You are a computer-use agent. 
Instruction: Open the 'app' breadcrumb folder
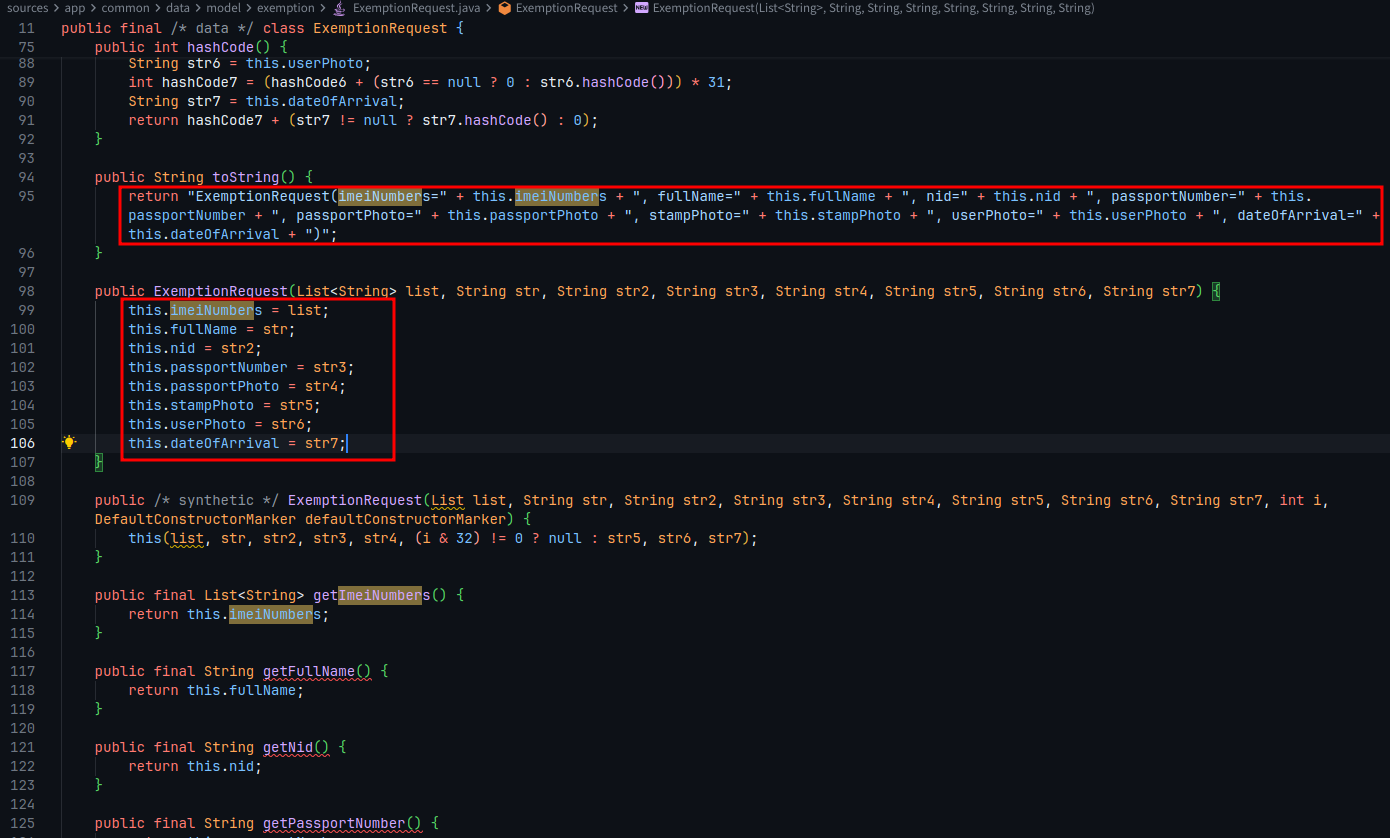[75, 8]
